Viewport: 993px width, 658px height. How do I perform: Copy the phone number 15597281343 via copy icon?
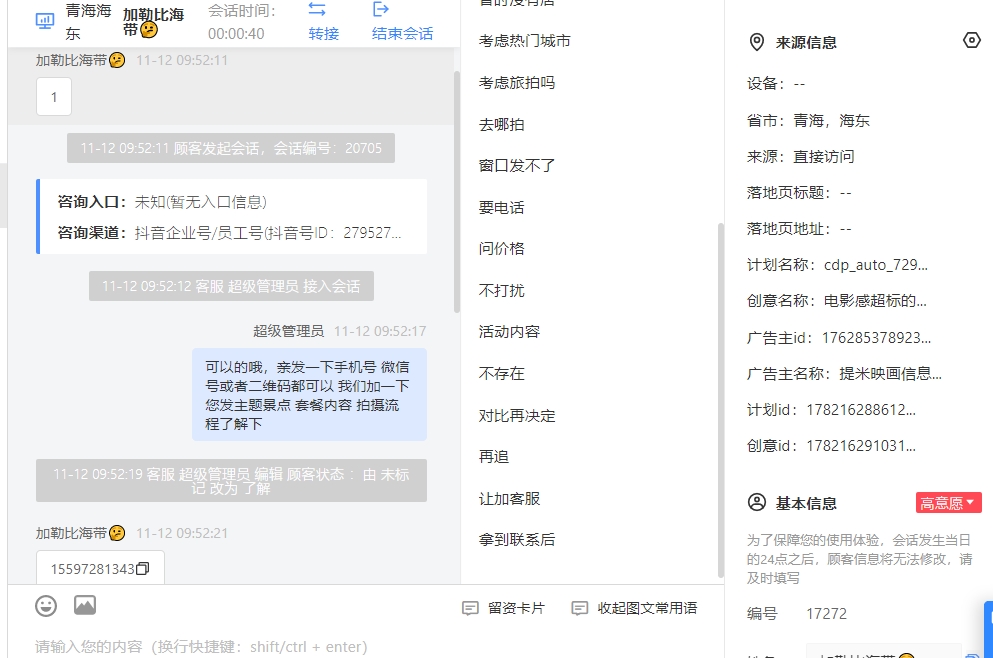pyautogui.click(x=143, y=569)
